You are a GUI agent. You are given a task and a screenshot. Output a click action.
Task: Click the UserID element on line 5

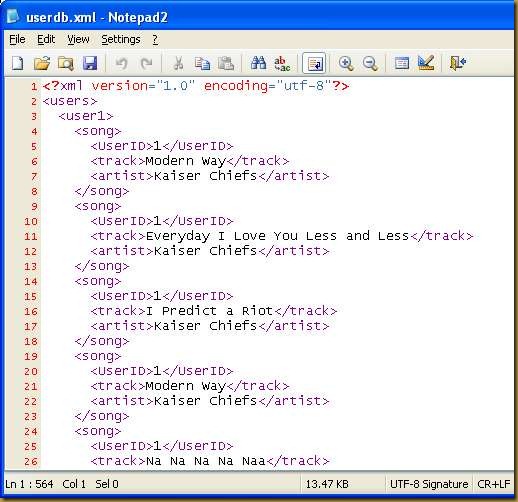click(x=162, y=146)
